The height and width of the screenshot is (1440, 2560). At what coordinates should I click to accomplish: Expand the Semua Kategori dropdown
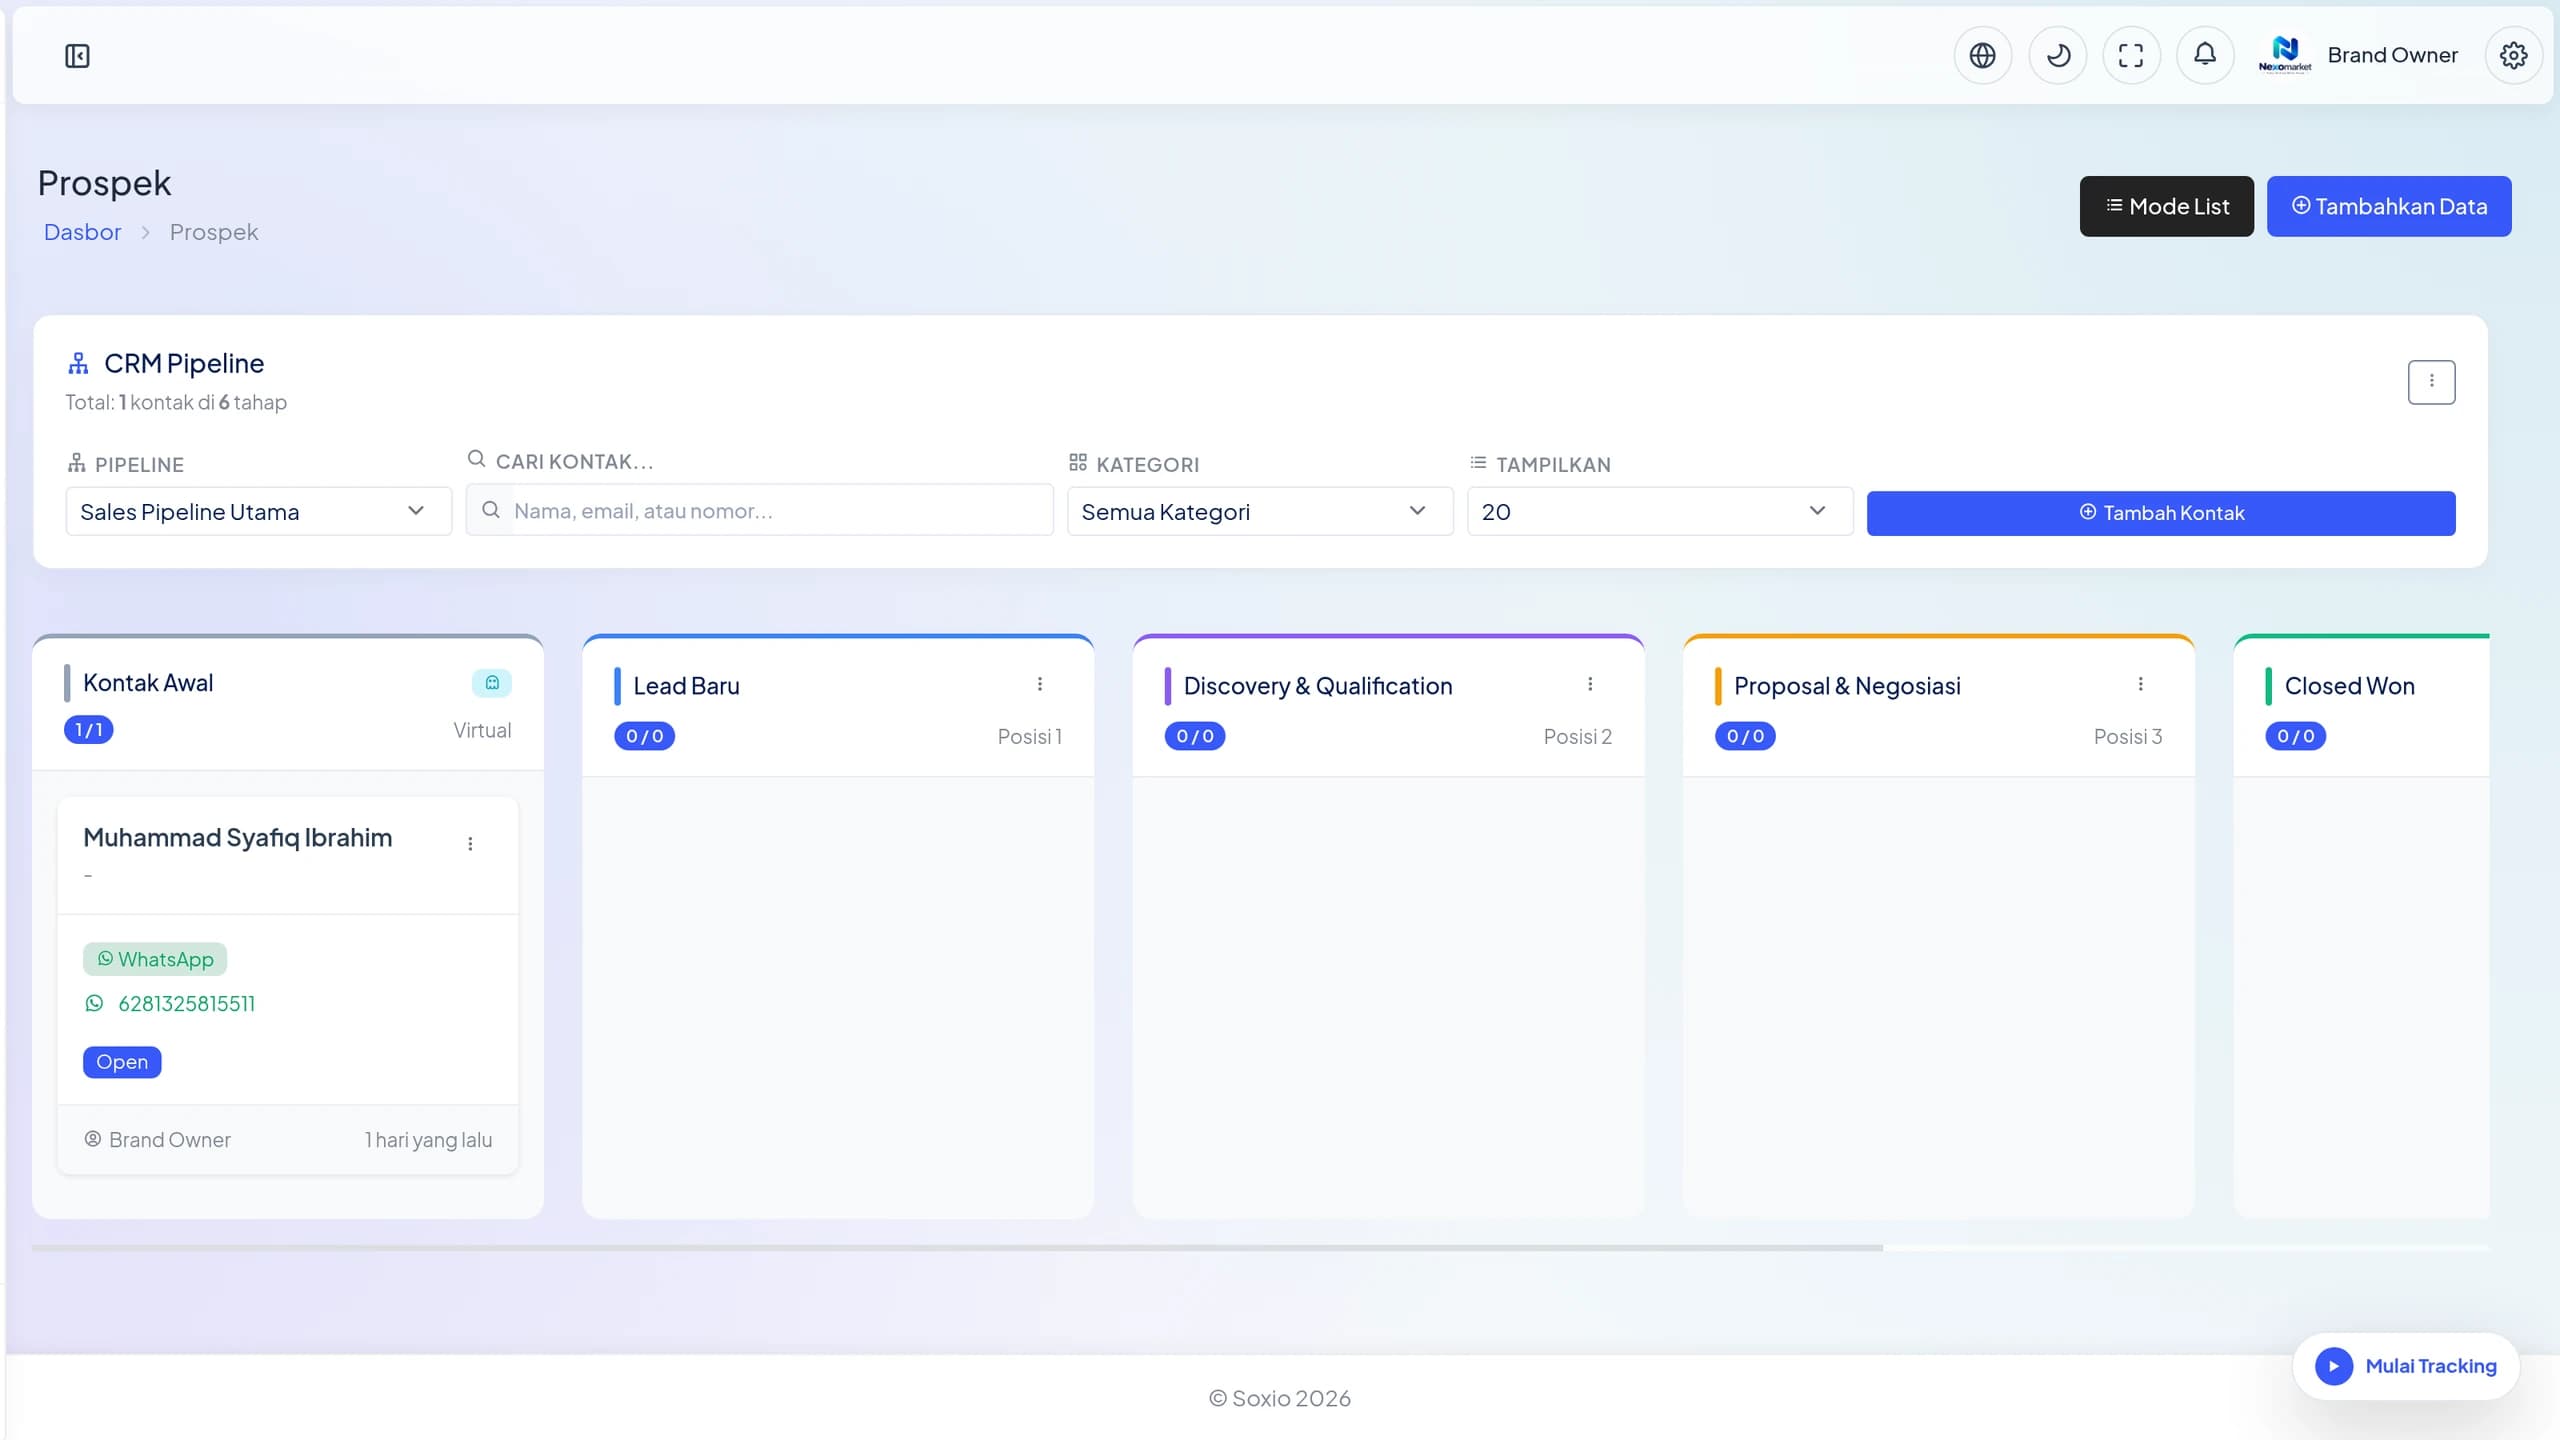click(1260, 511)
